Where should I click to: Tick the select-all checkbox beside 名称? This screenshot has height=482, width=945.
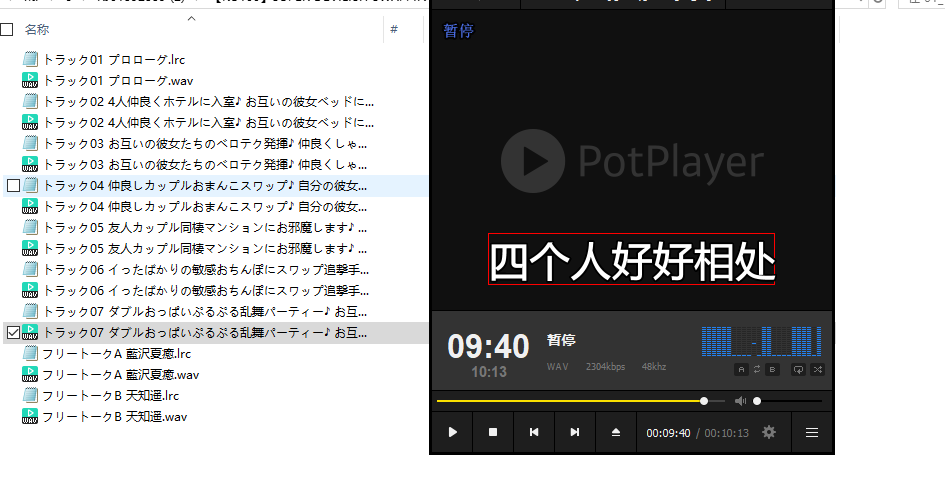click(7, 29)
